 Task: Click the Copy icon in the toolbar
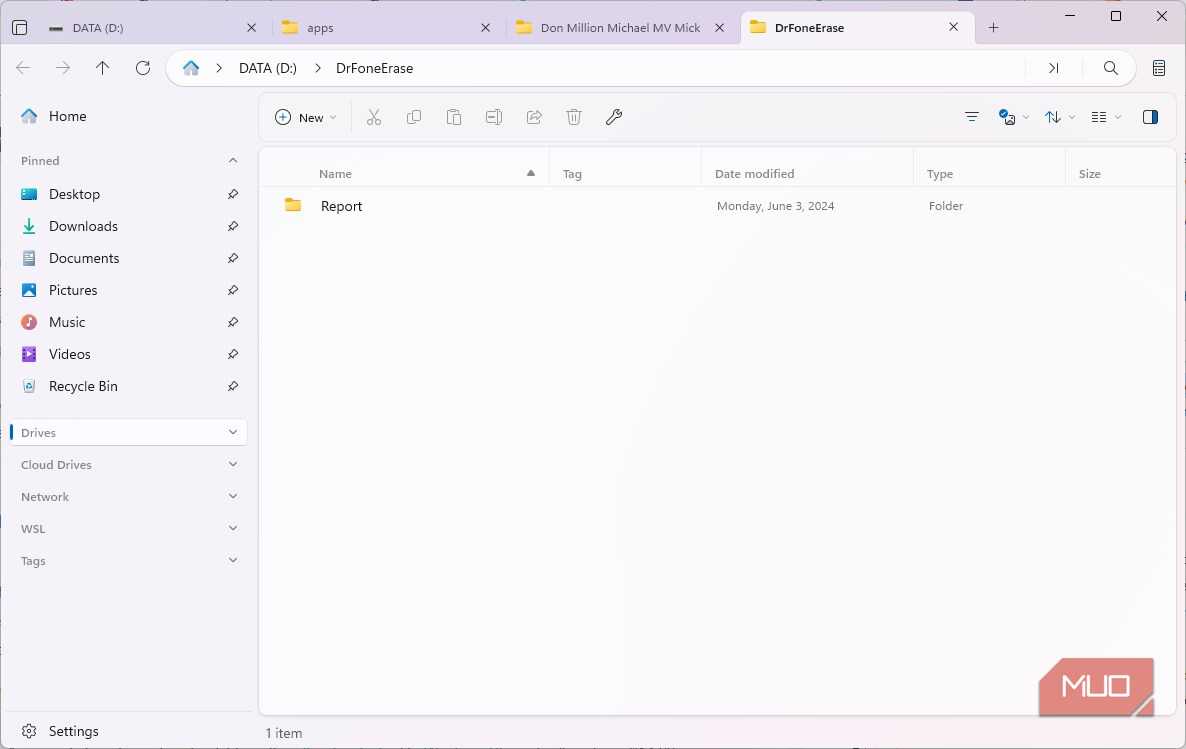point(414,117)
